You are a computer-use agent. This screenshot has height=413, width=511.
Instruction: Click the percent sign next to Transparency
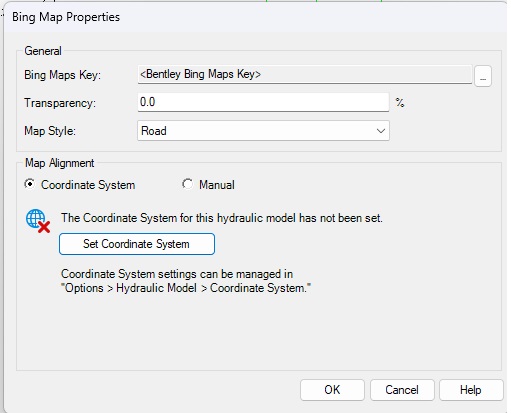click(x=400, y=103)
